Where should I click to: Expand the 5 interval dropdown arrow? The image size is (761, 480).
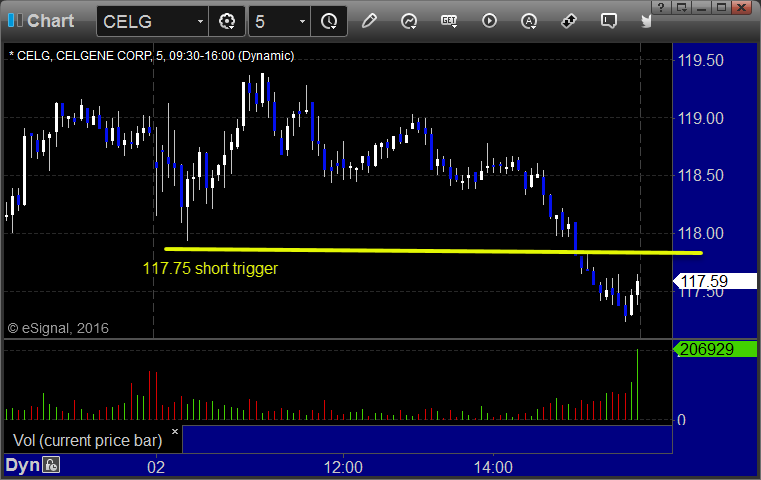pyautogui.click(x=302, y=21)
